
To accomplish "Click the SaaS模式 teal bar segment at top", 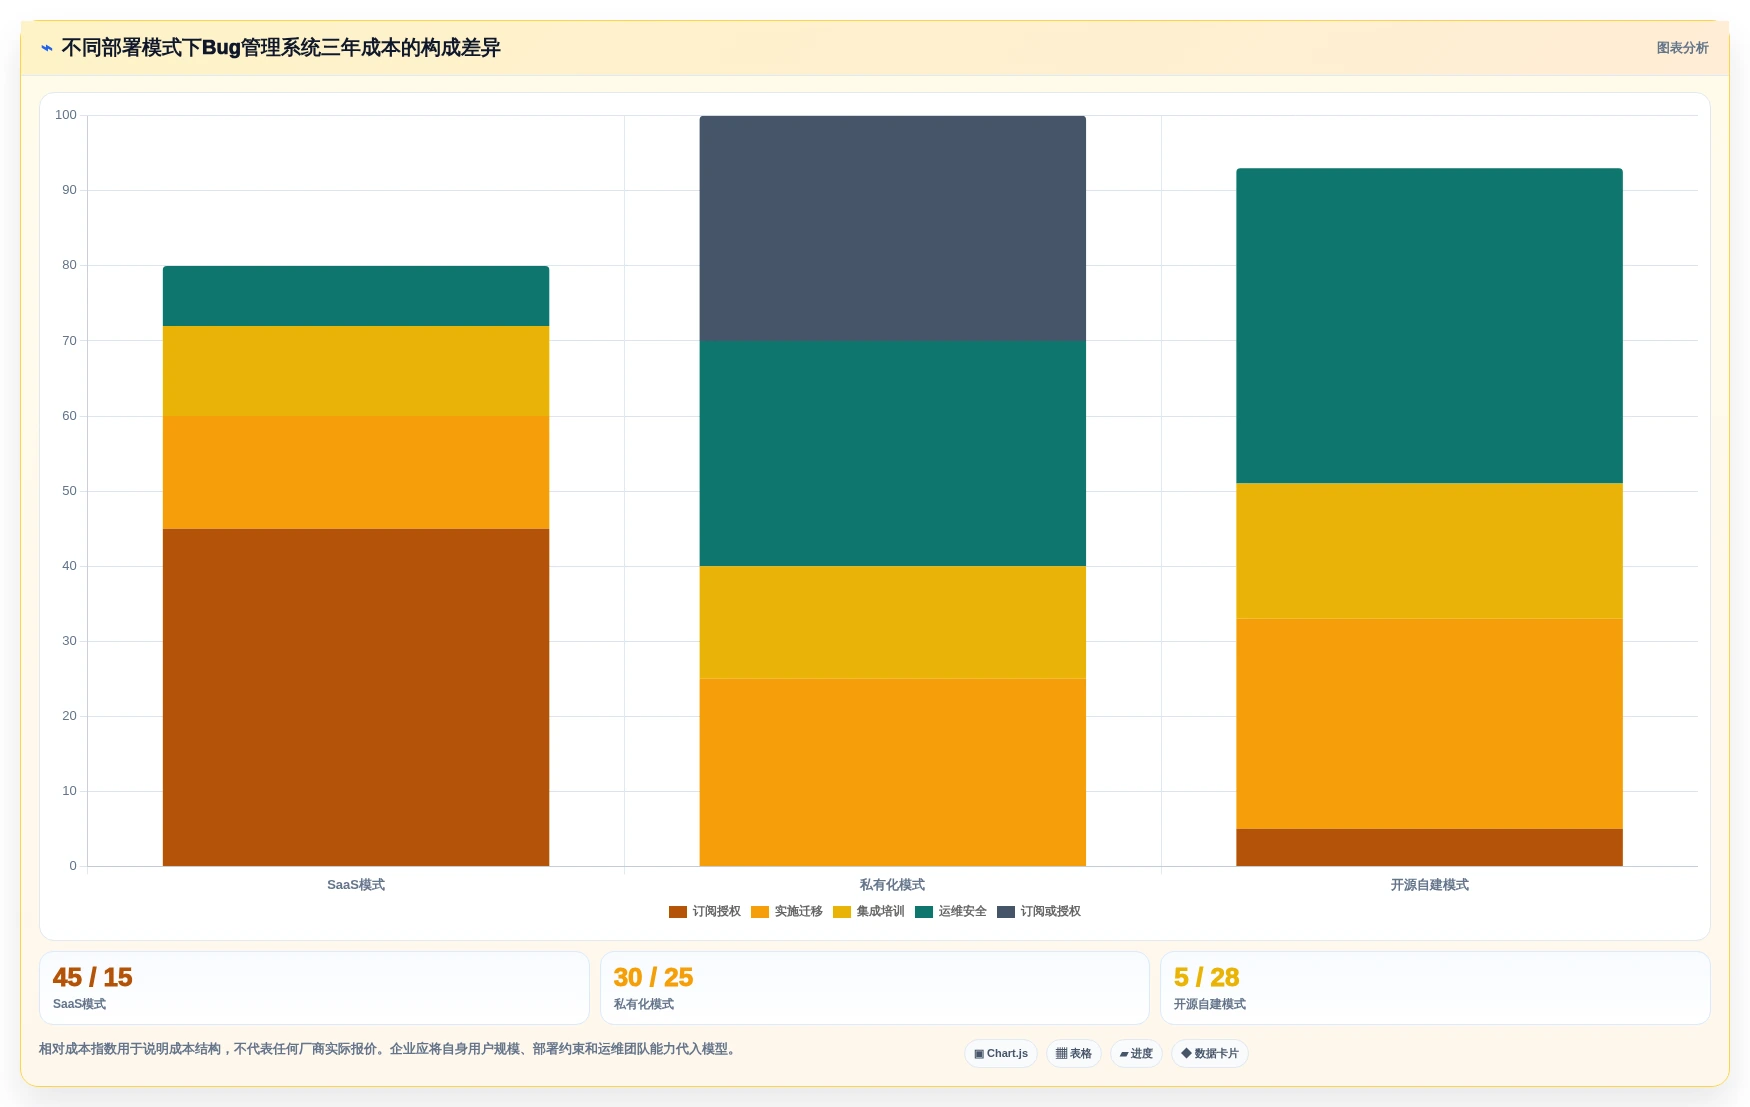I will click(356, 296).
